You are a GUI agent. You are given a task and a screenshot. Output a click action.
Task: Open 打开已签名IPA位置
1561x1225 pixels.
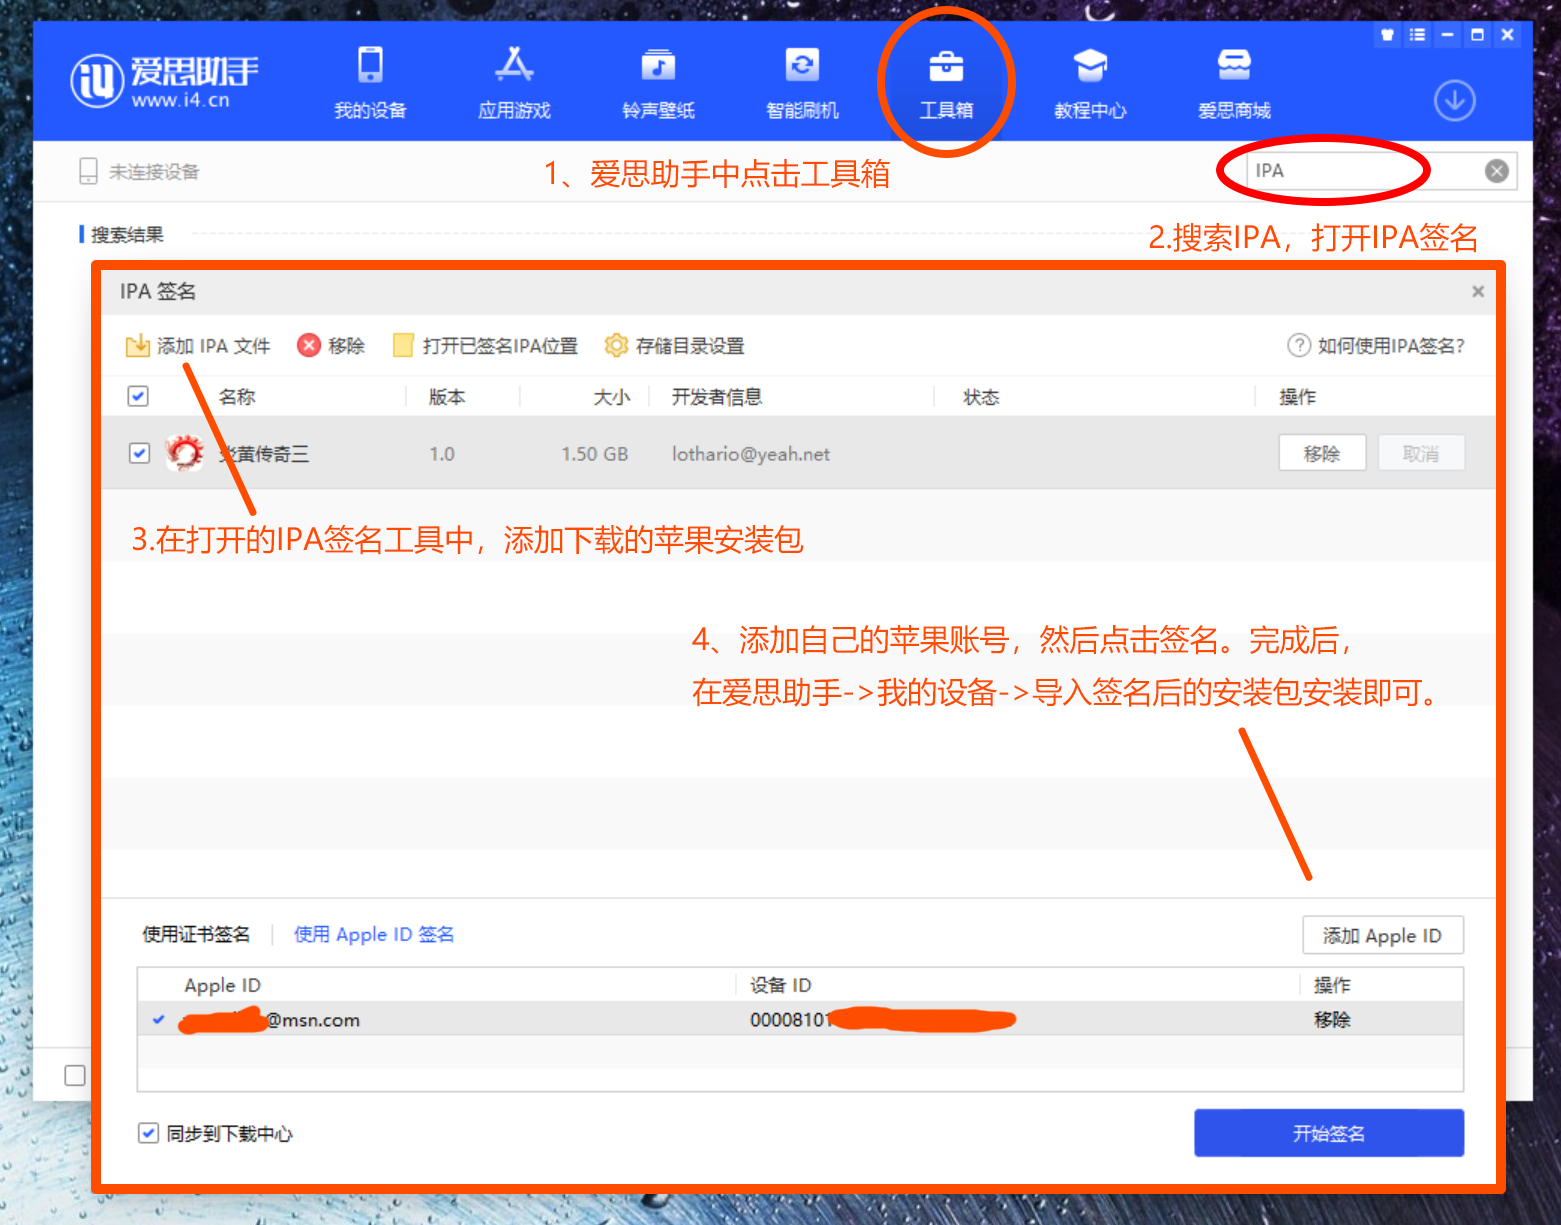pyautogui.click(x=486, y=346)
